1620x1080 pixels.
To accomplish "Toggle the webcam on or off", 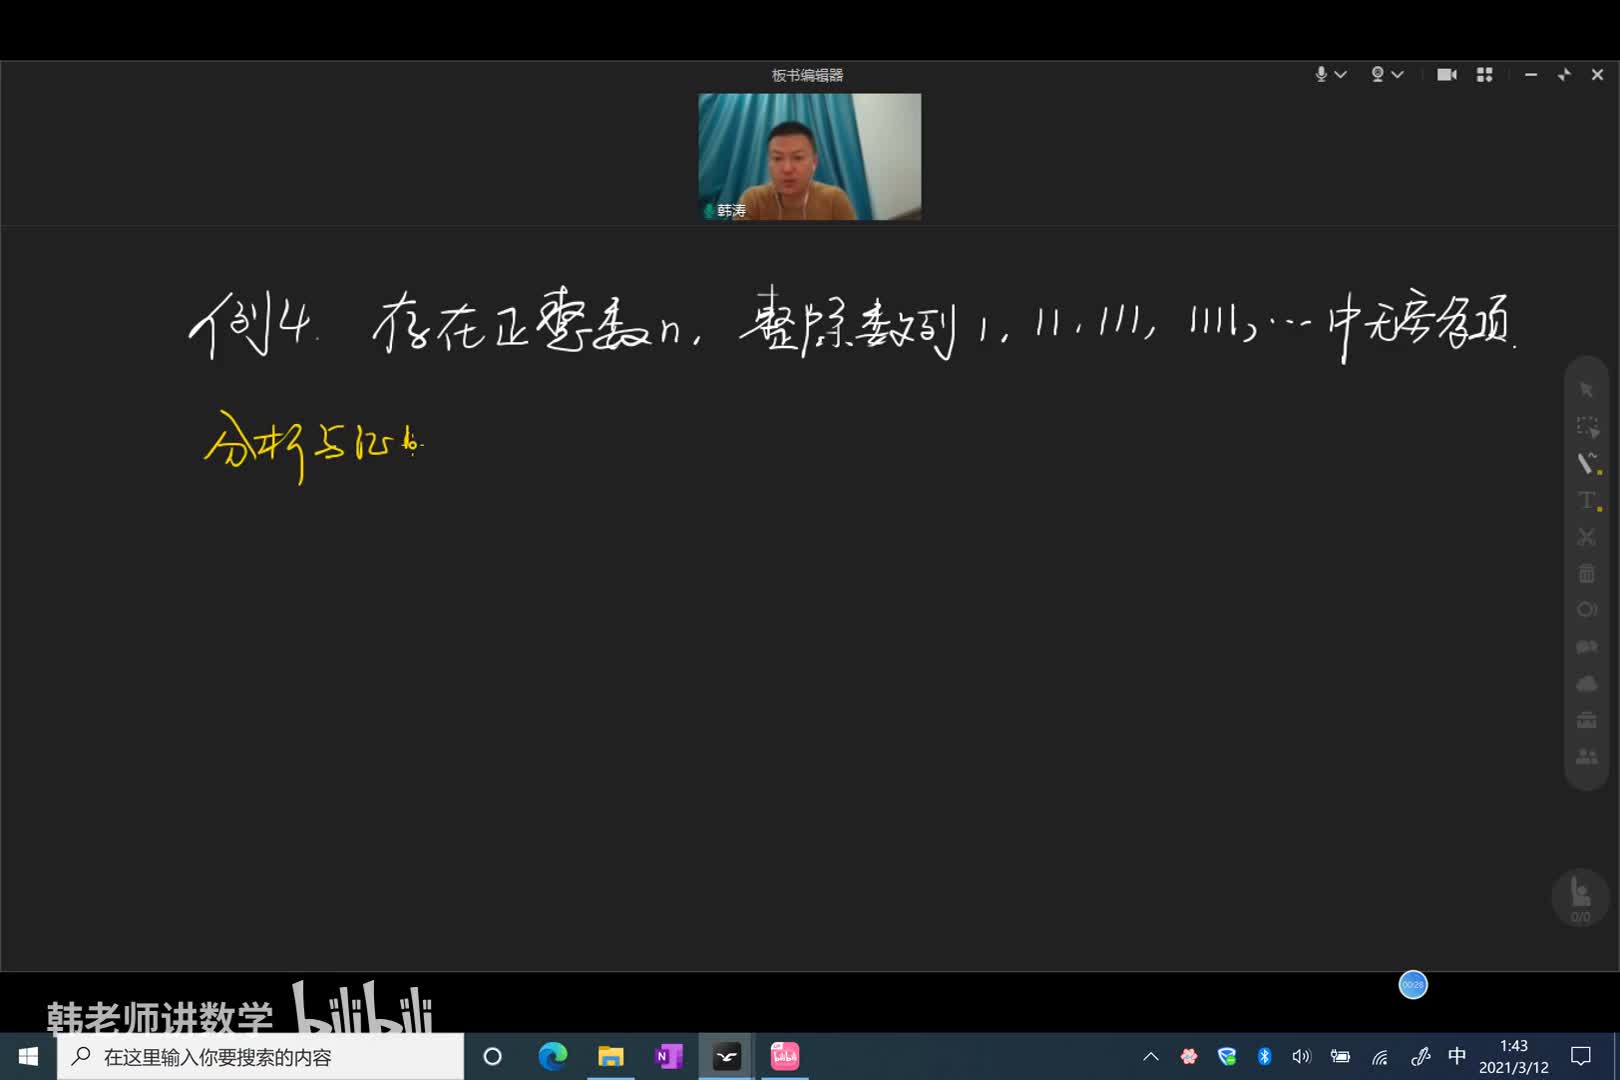I will point(1377,75).
